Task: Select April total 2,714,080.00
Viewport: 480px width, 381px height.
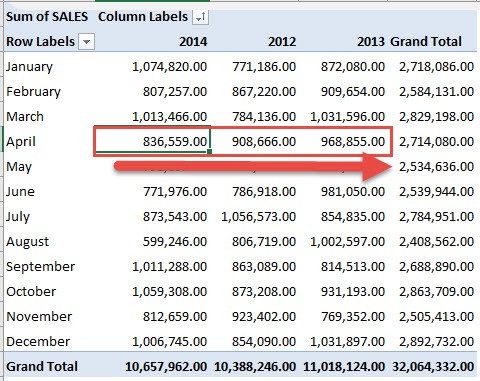Action: [437, 142]
